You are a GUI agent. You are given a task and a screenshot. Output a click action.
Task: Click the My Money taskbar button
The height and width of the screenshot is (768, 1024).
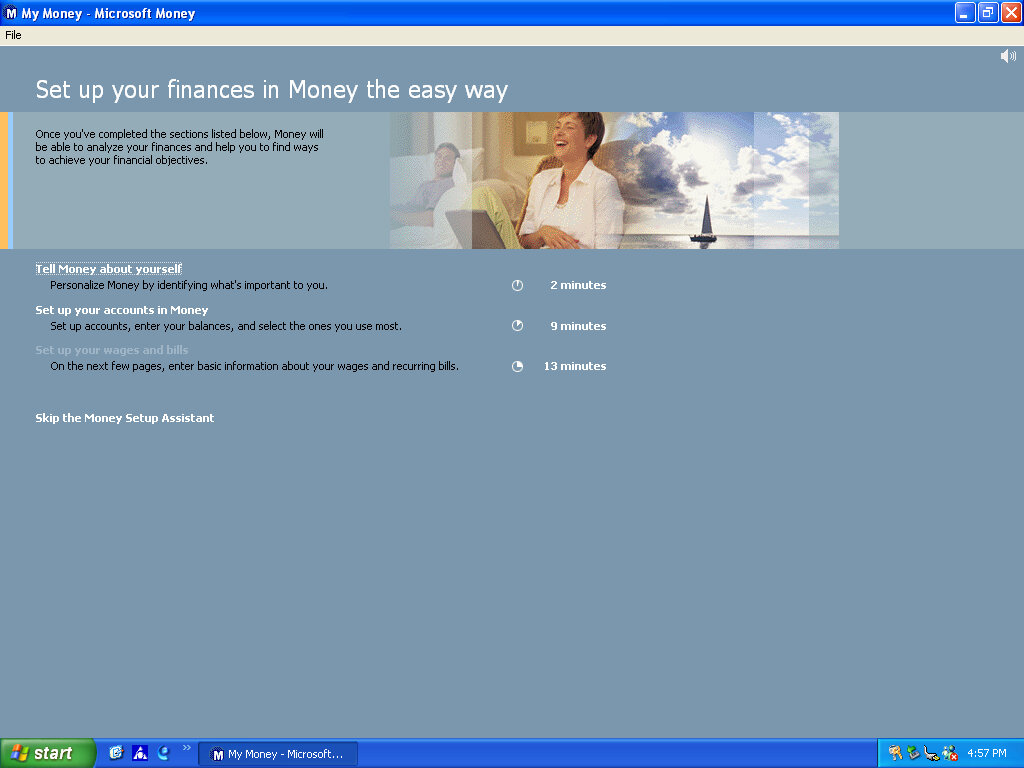(278, 754)
